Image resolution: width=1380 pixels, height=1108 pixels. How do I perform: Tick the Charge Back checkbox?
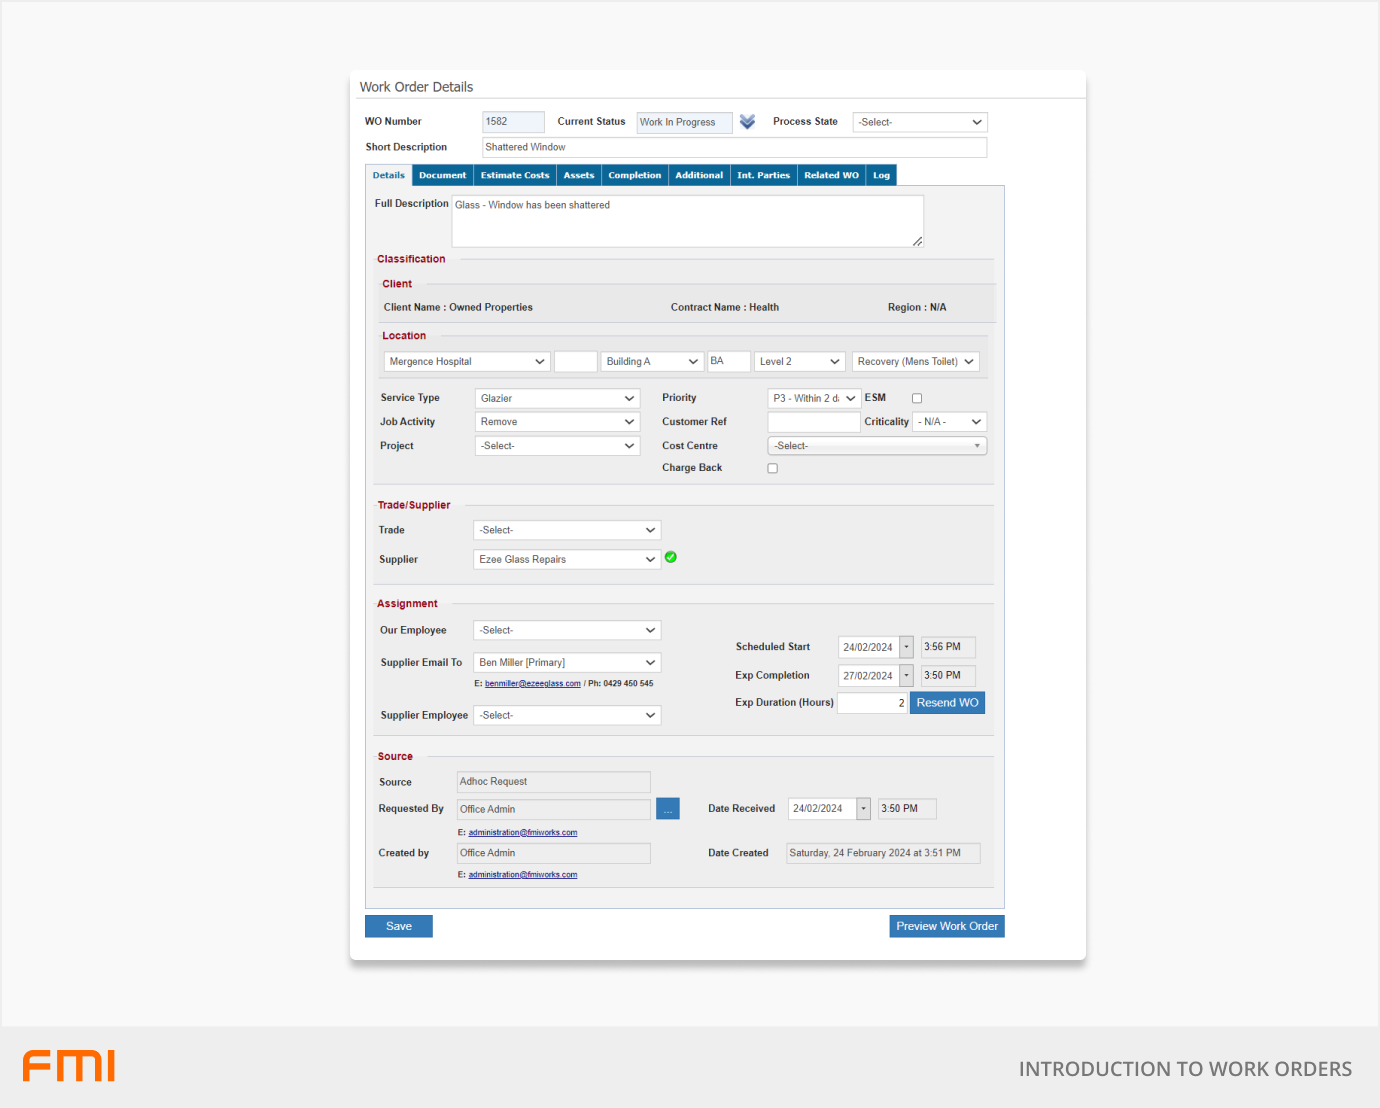(772, 468)
